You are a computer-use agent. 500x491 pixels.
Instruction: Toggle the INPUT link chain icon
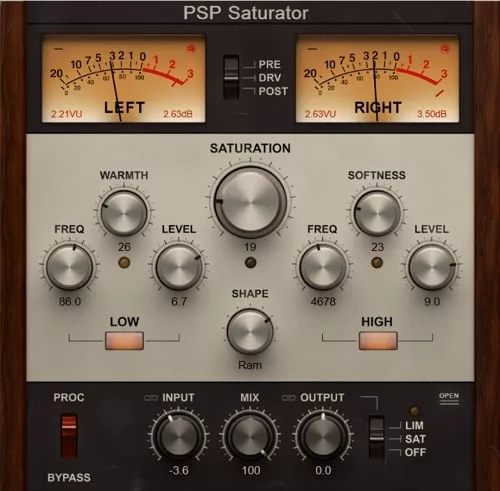coord(151,398)
